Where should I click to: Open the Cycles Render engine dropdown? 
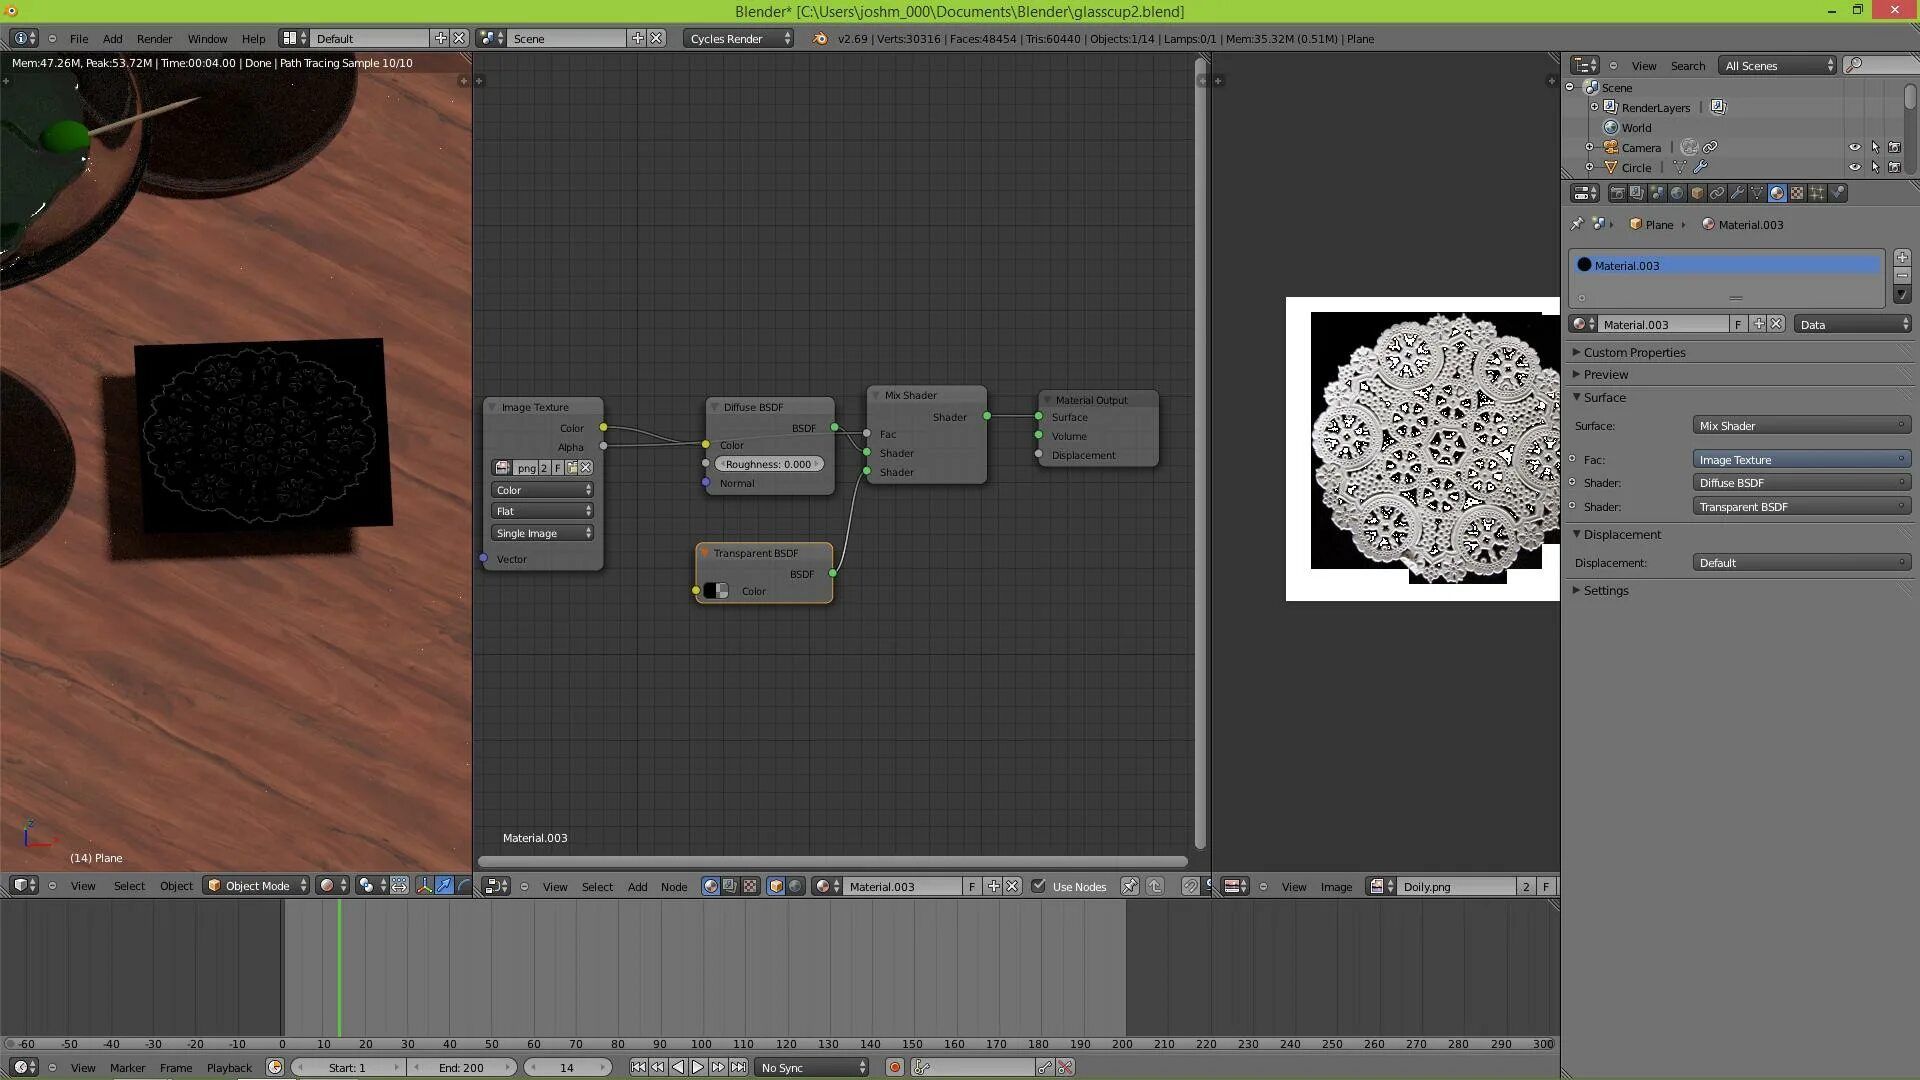coord(739,38)
